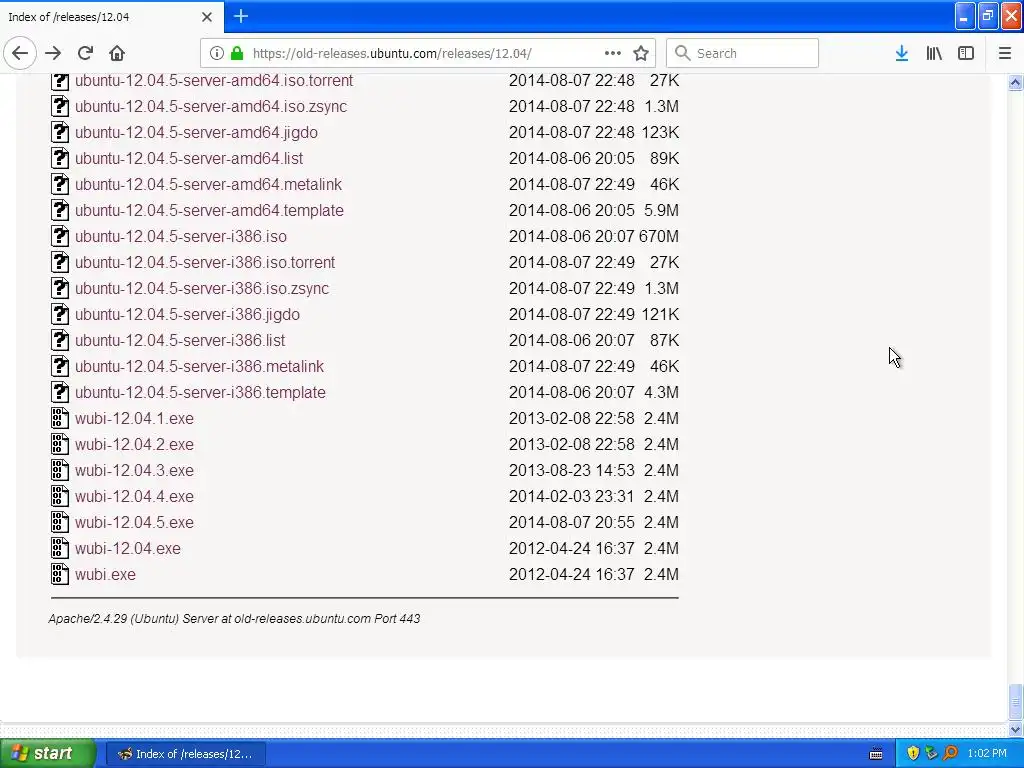
Task: Download wubi-12.04.exe
Action: click(127, 549)
